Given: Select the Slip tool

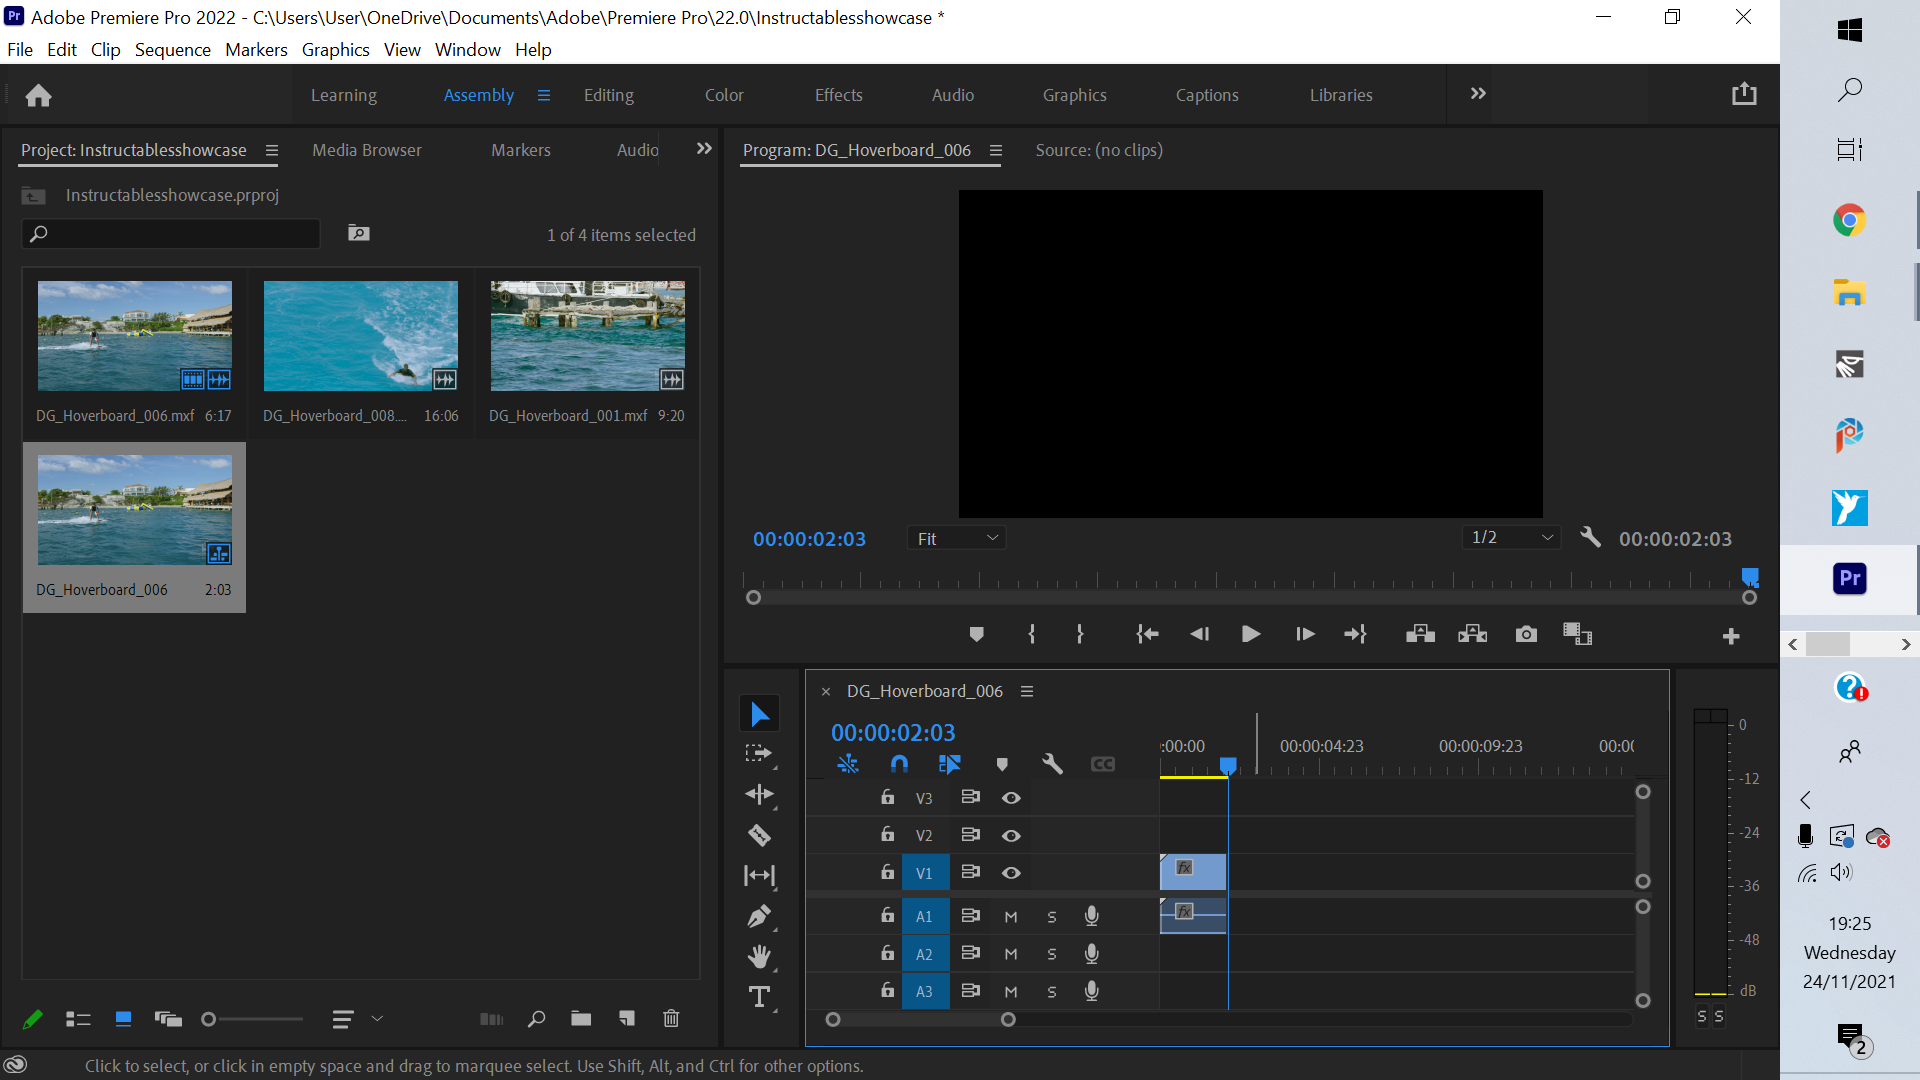Looking at the screenshot, I should point(759,876).
